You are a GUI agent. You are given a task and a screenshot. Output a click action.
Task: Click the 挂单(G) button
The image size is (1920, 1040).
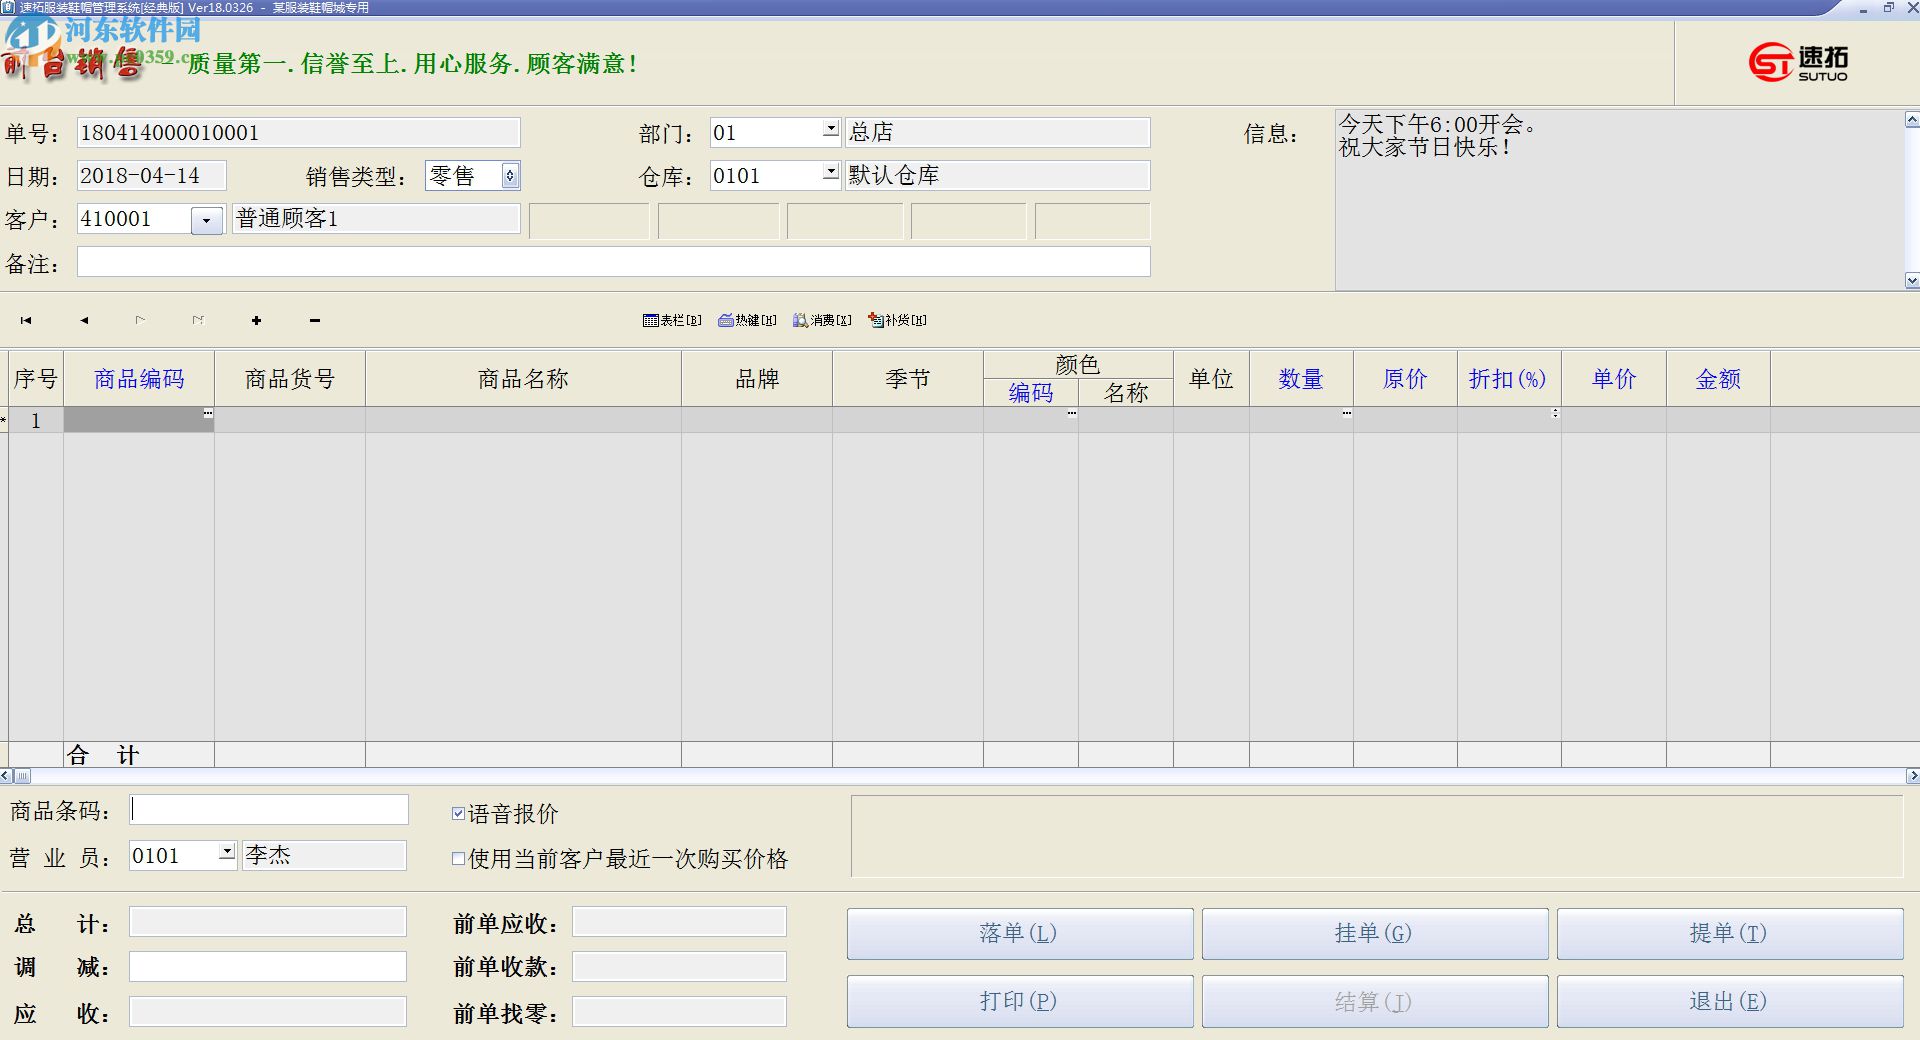[x=1375, y=934]
